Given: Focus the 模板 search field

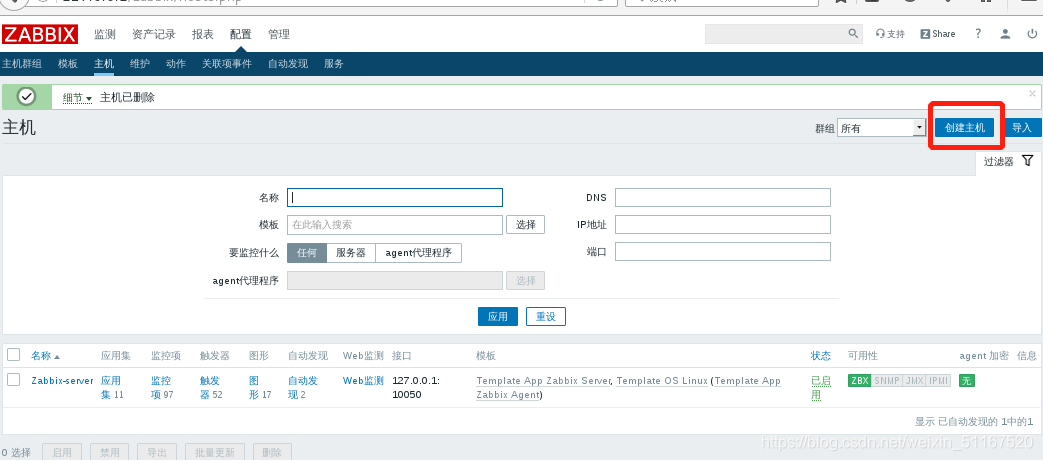Looking at the screenshot, I should point(394,225).
